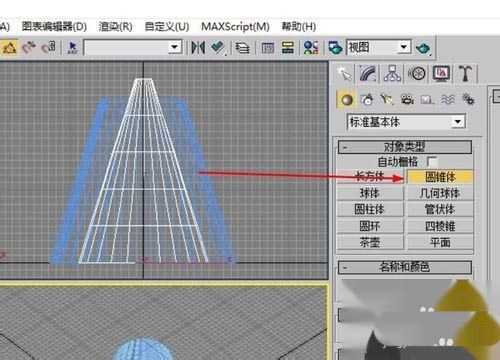Click the Render Production teapot icon

[423, 48]
